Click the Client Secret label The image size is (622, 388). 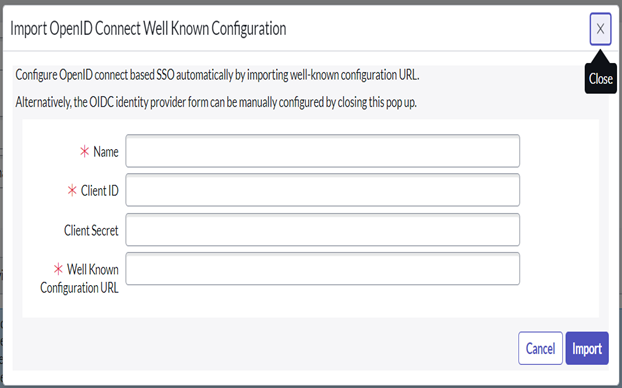click(x=91, y=230)
